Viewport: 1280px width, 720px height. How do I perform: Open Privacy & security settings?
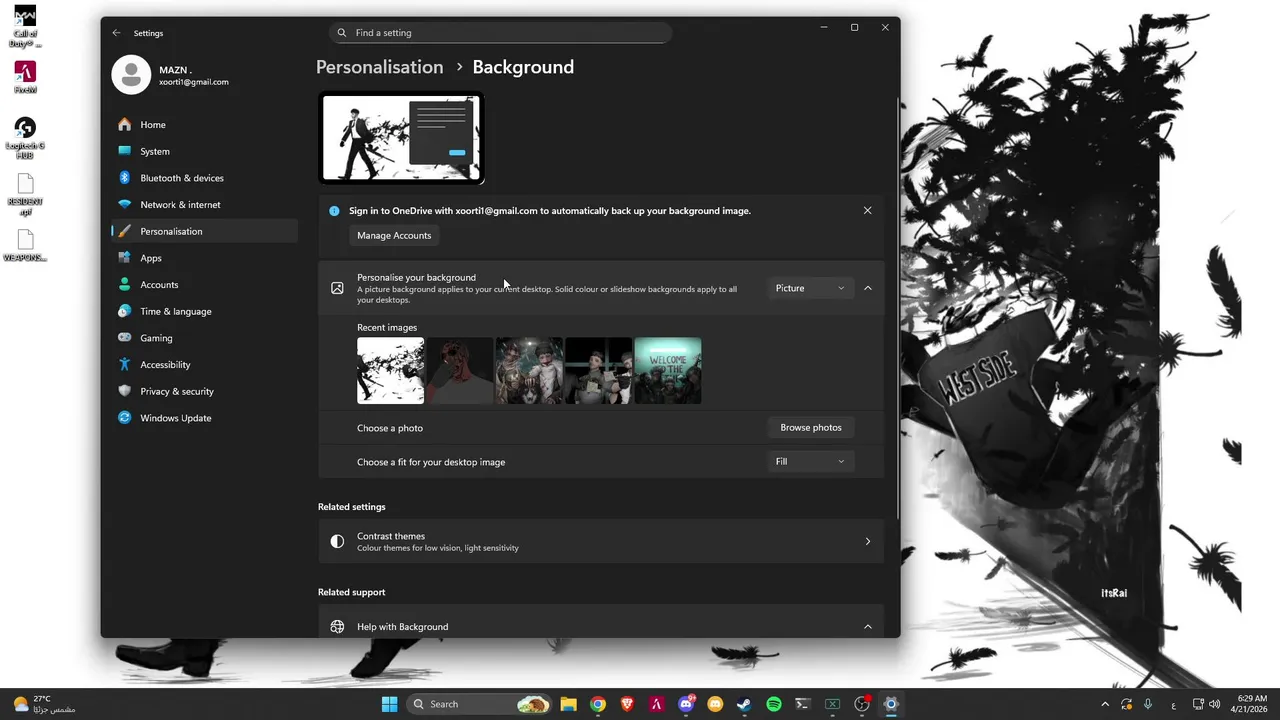click(204, 391)
